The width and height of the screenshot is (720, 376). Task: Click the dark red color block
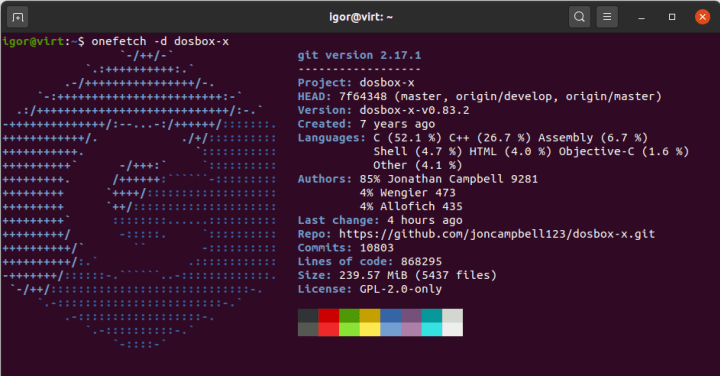click(x=329, y=315)
